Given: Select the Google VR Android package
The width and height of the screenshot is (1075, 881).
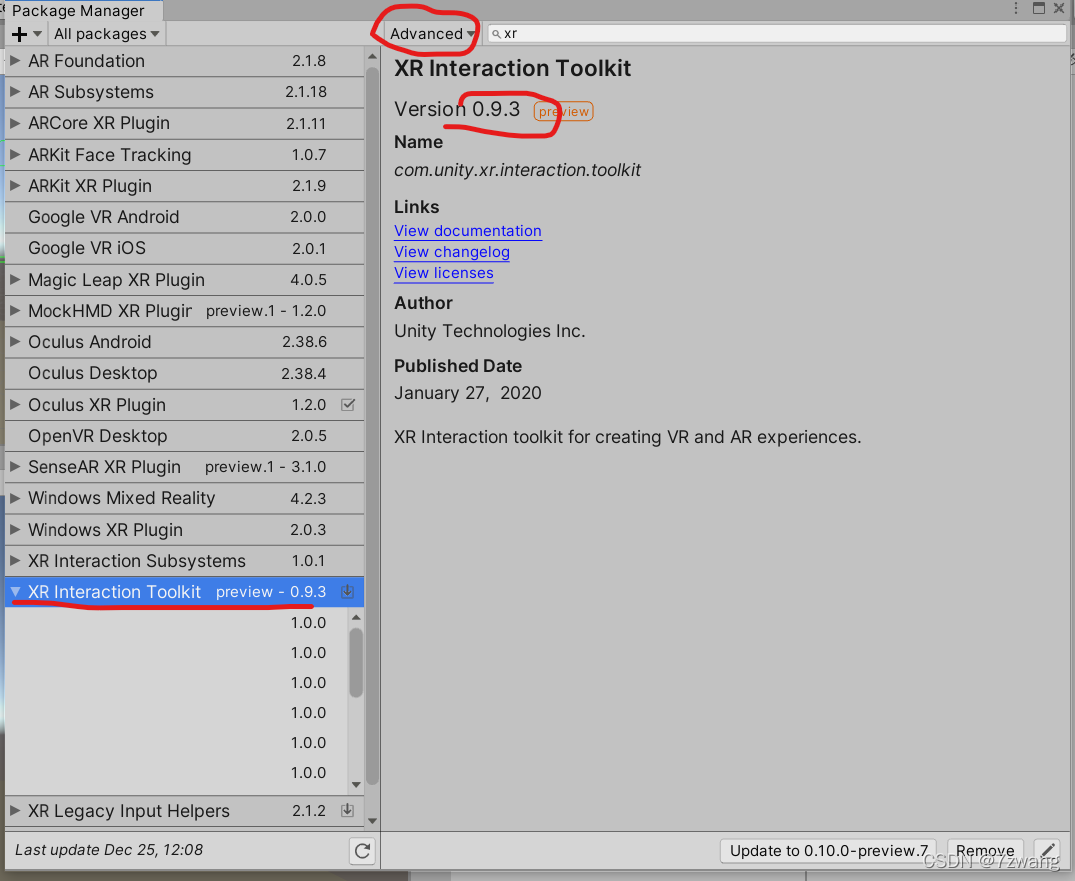Looking at the screenshot, I should point(184,217).
